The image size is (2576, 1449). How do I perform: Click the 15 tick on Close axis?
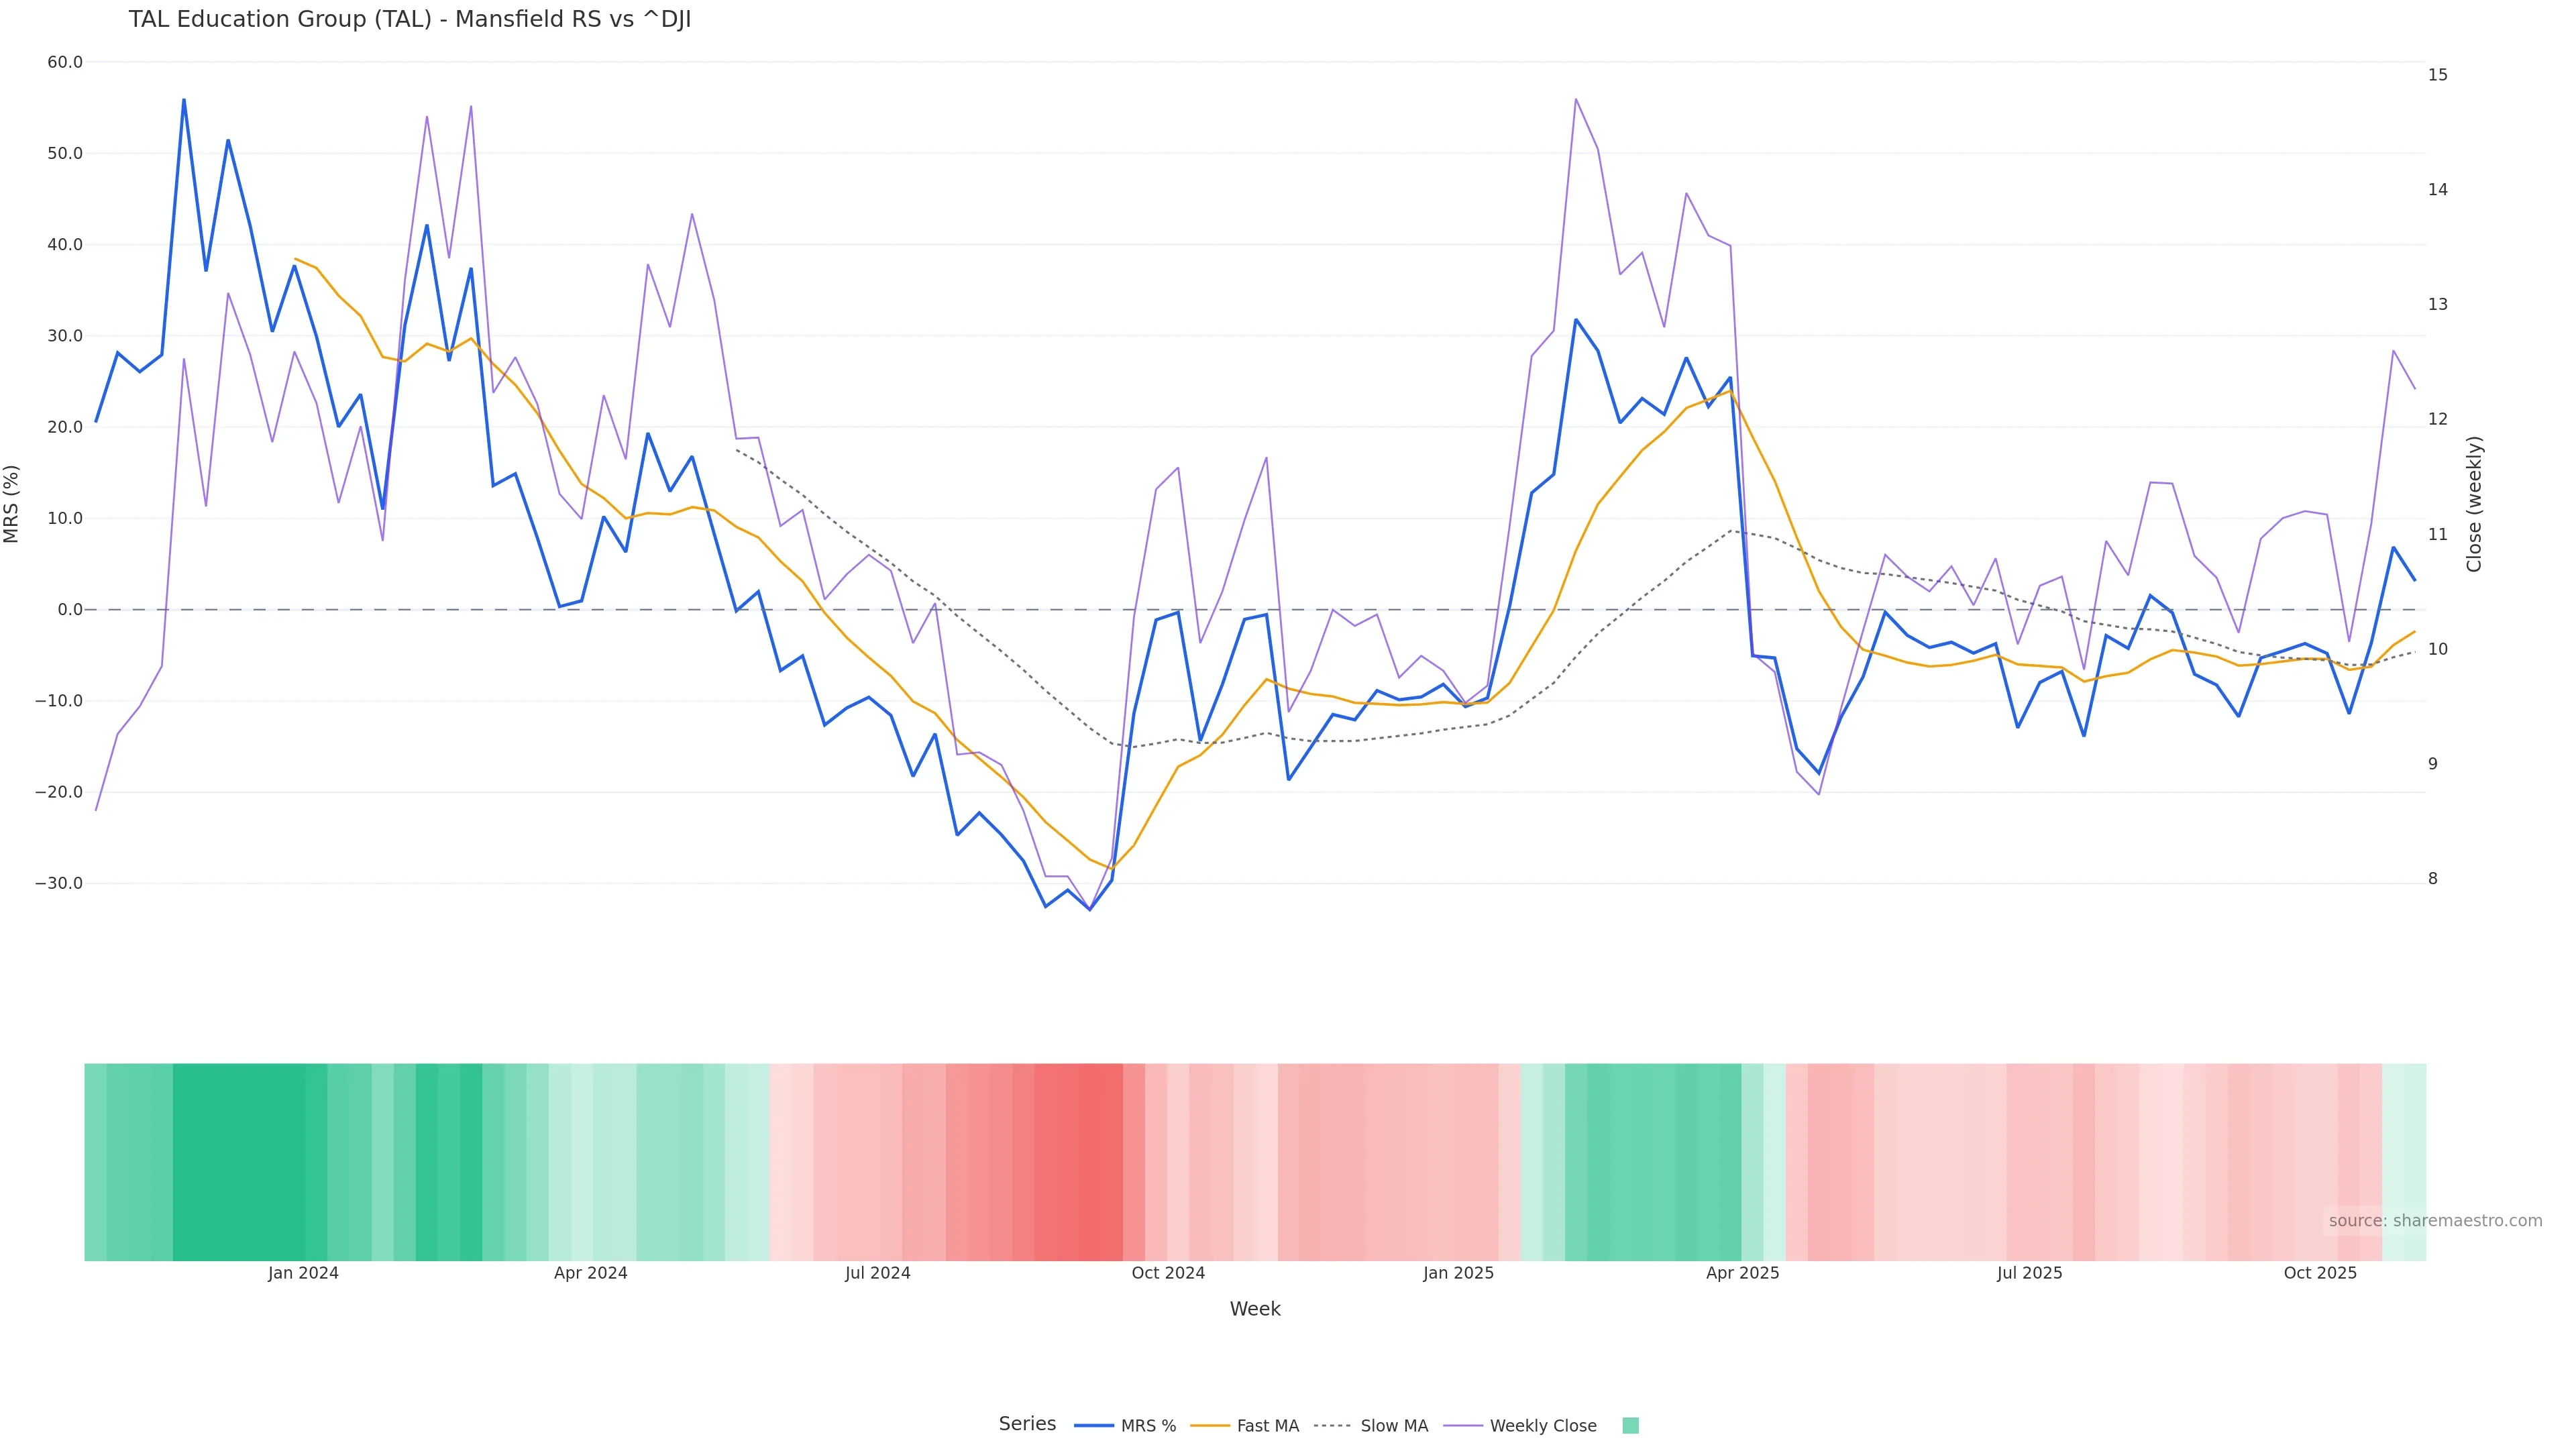coord(2437,75)
